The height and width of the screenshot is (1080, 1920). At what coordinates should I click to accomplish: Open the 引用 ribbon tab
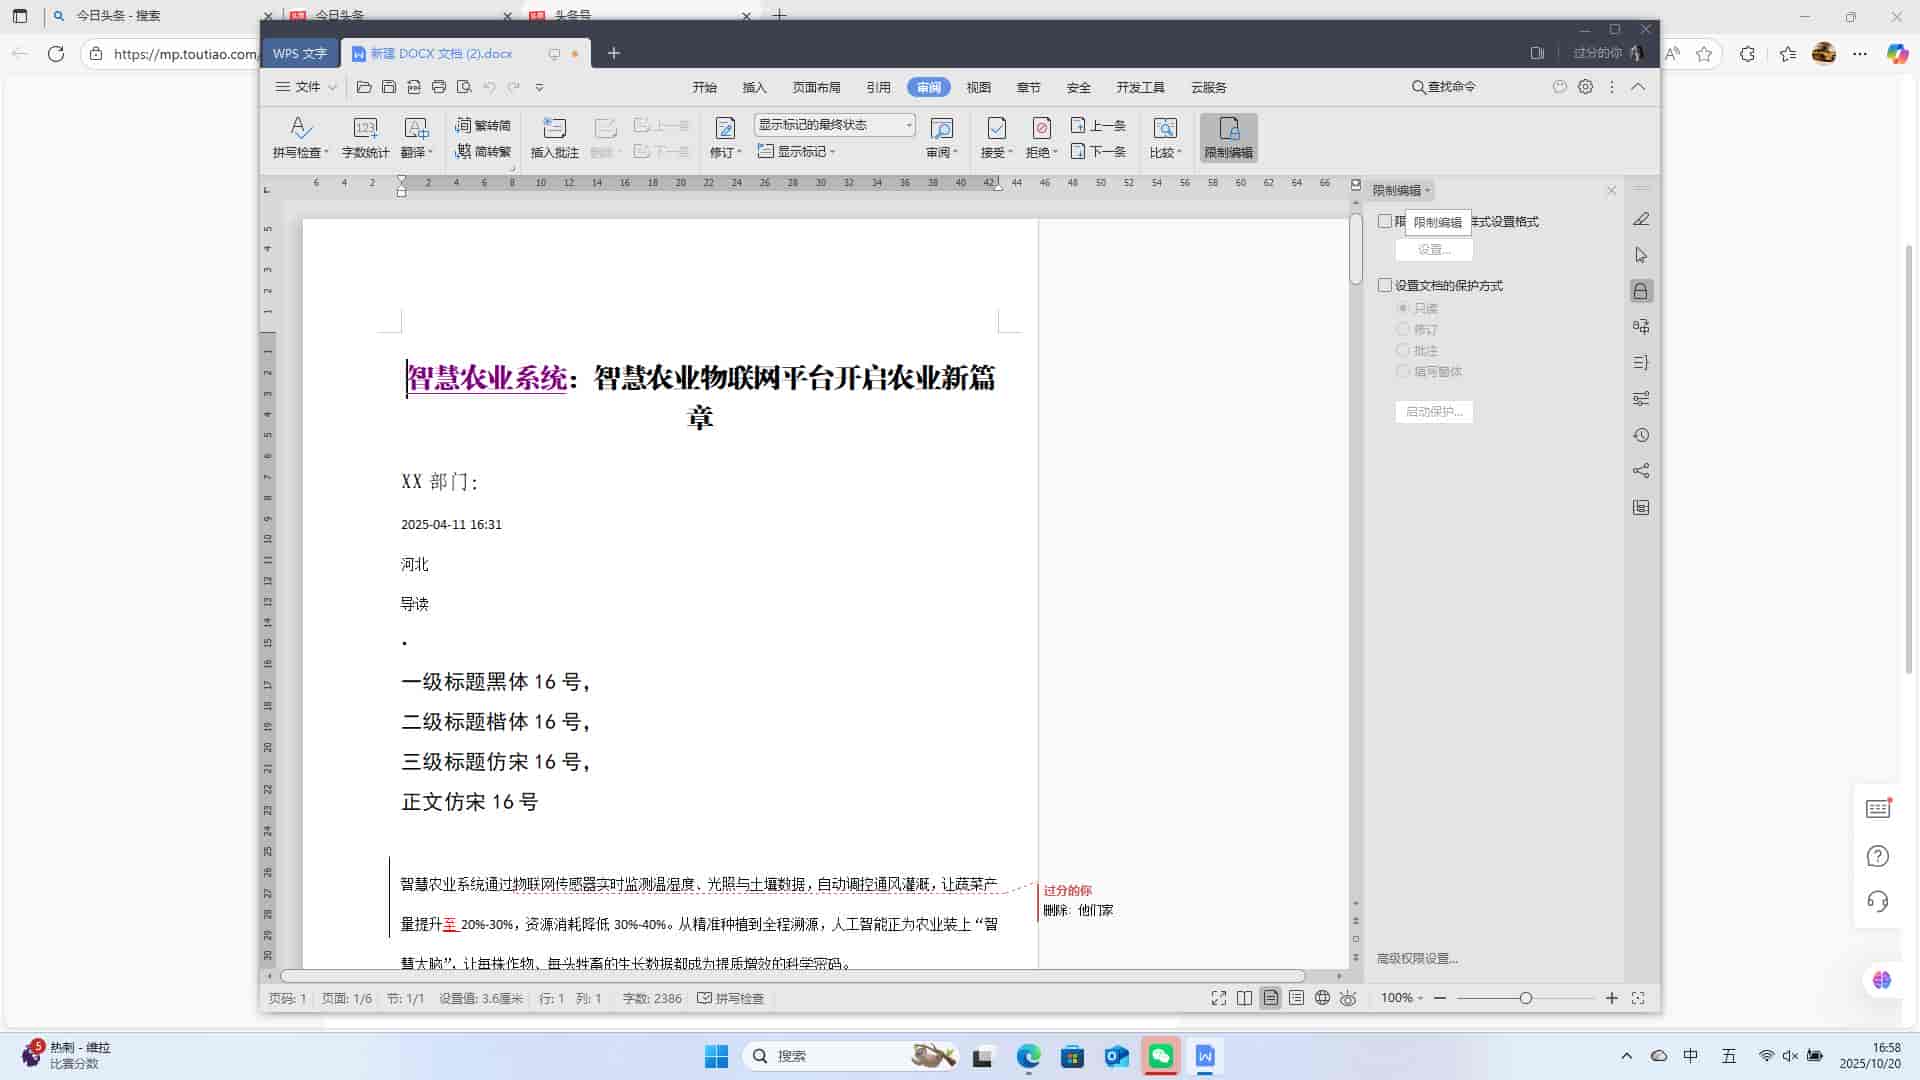879,87
